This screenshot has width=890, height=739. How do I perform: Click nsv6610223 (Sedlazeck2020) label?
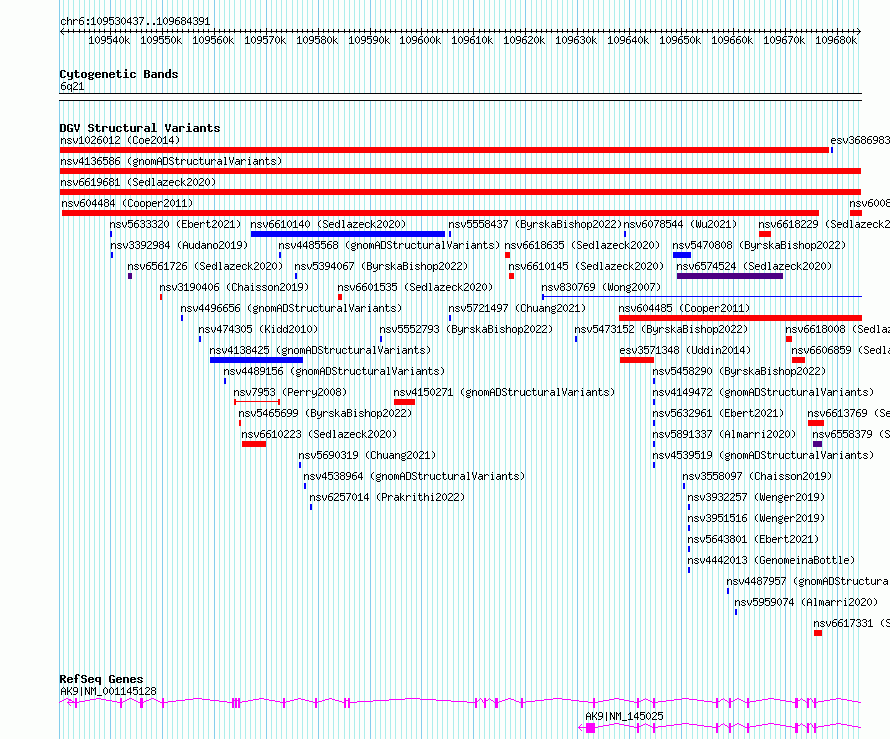319,434
